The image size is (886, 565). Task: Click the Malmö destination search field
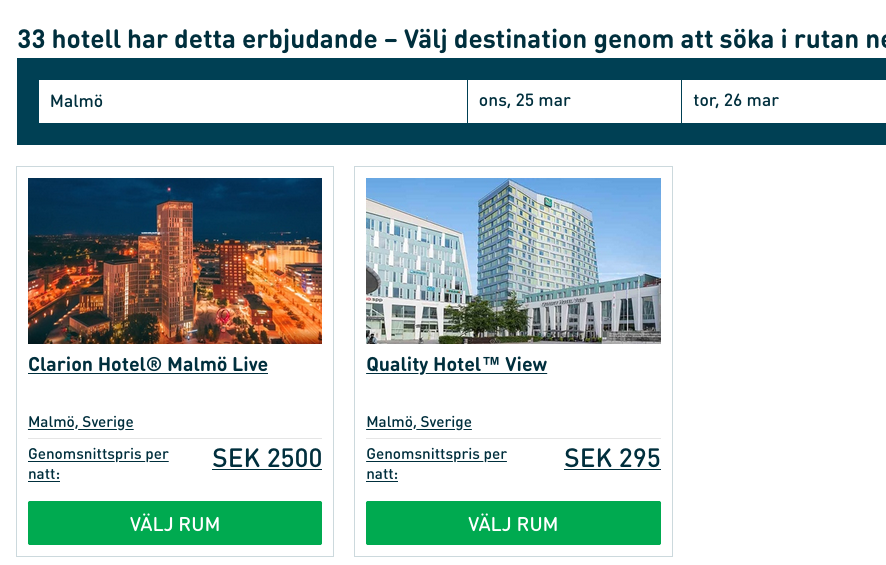click(252, 101)
